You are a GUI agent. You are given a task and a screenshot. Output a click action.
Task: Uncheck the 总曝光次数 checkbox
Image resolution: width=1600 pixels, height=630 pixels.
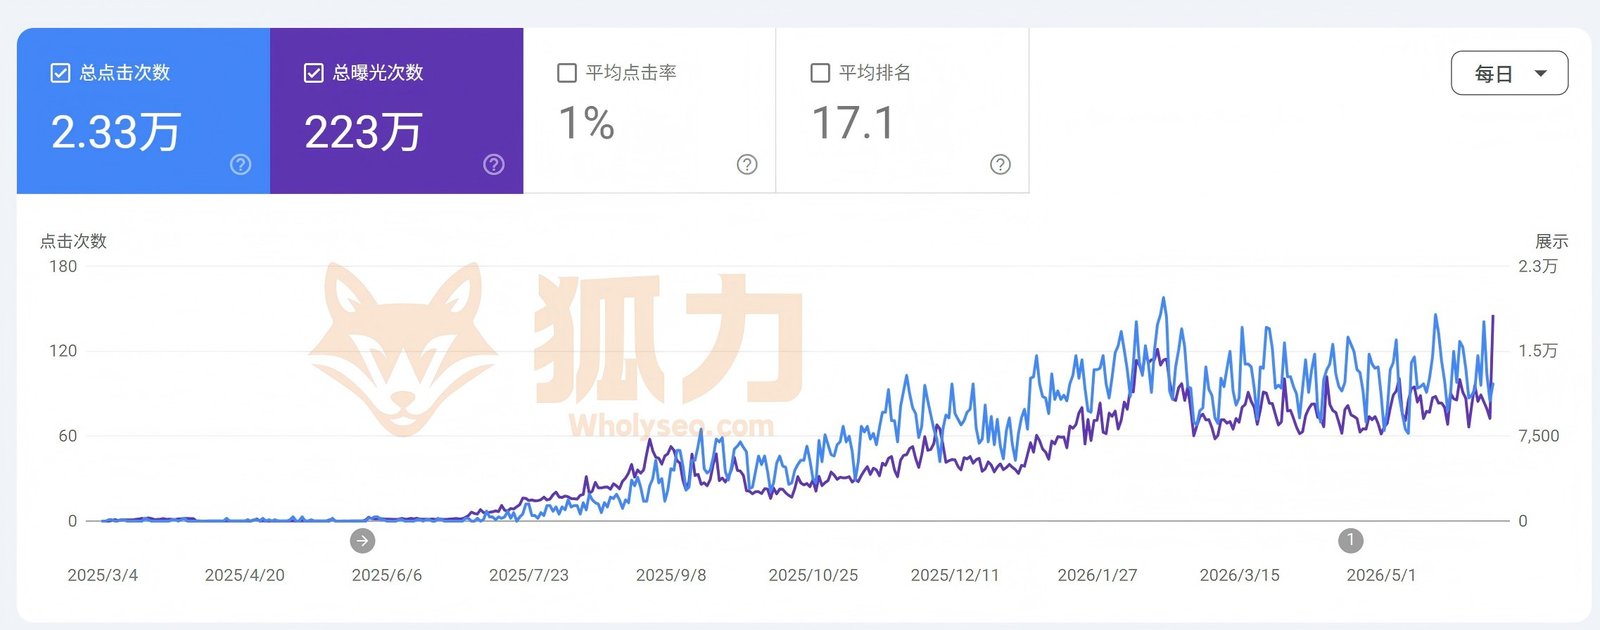(313, 73)
